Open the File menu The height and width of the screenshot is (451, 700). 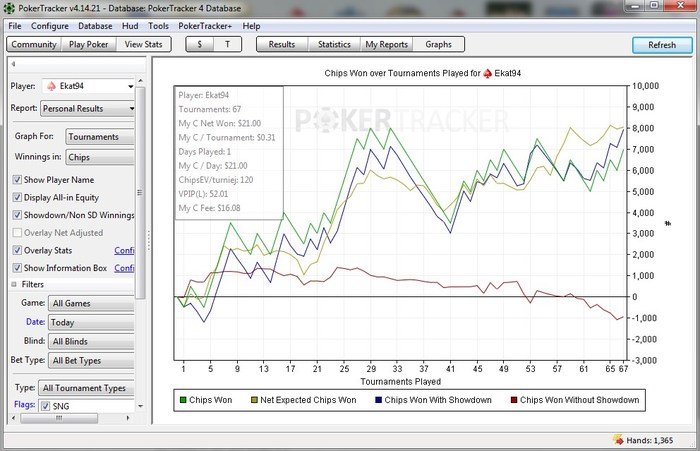[x=15, y=26]
